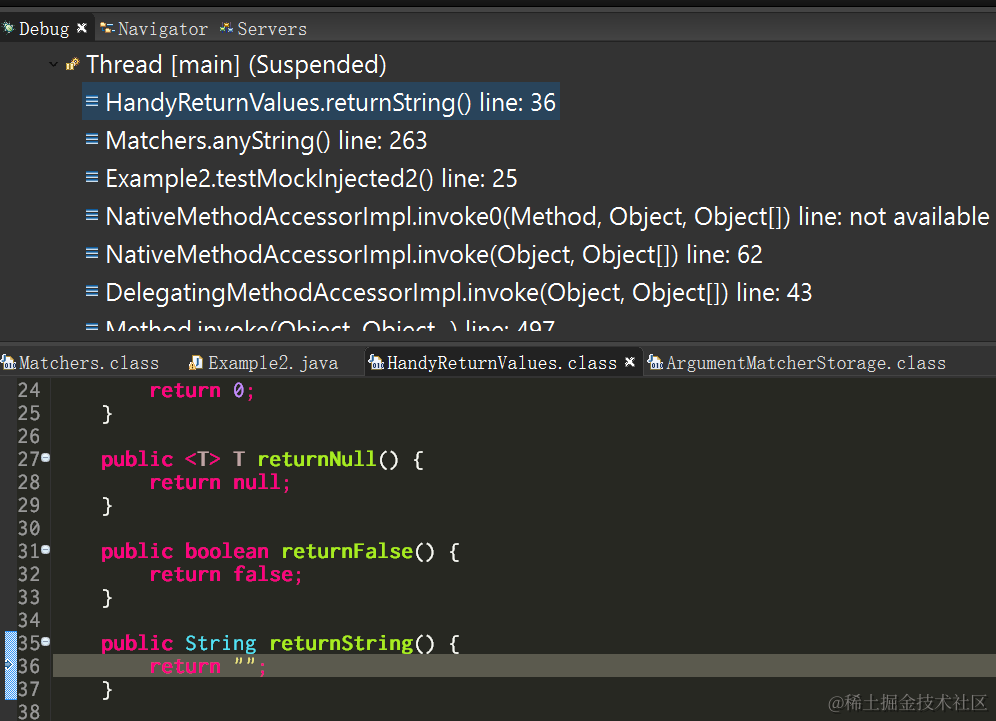
Task: Click line number 24 in the gutter
Action: (x=29, y=389)
